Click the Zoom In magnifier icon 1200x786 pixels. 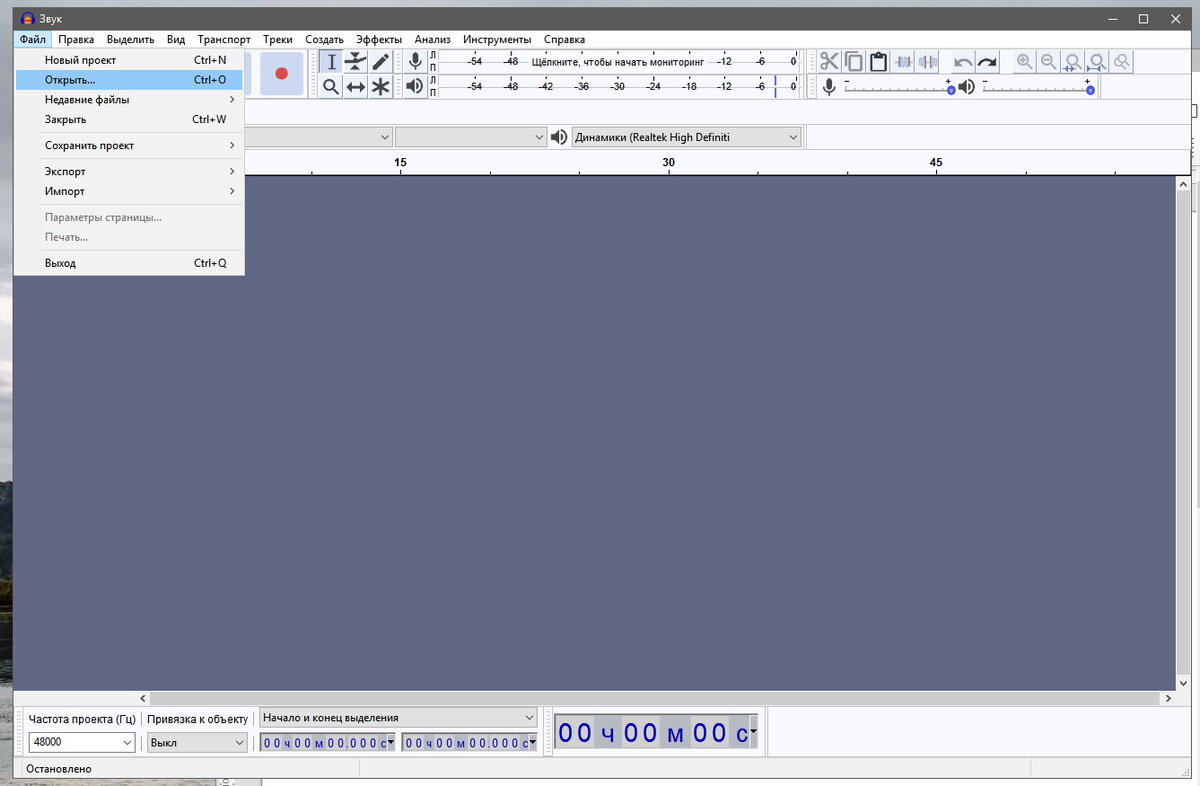[x=1023, y=61]
